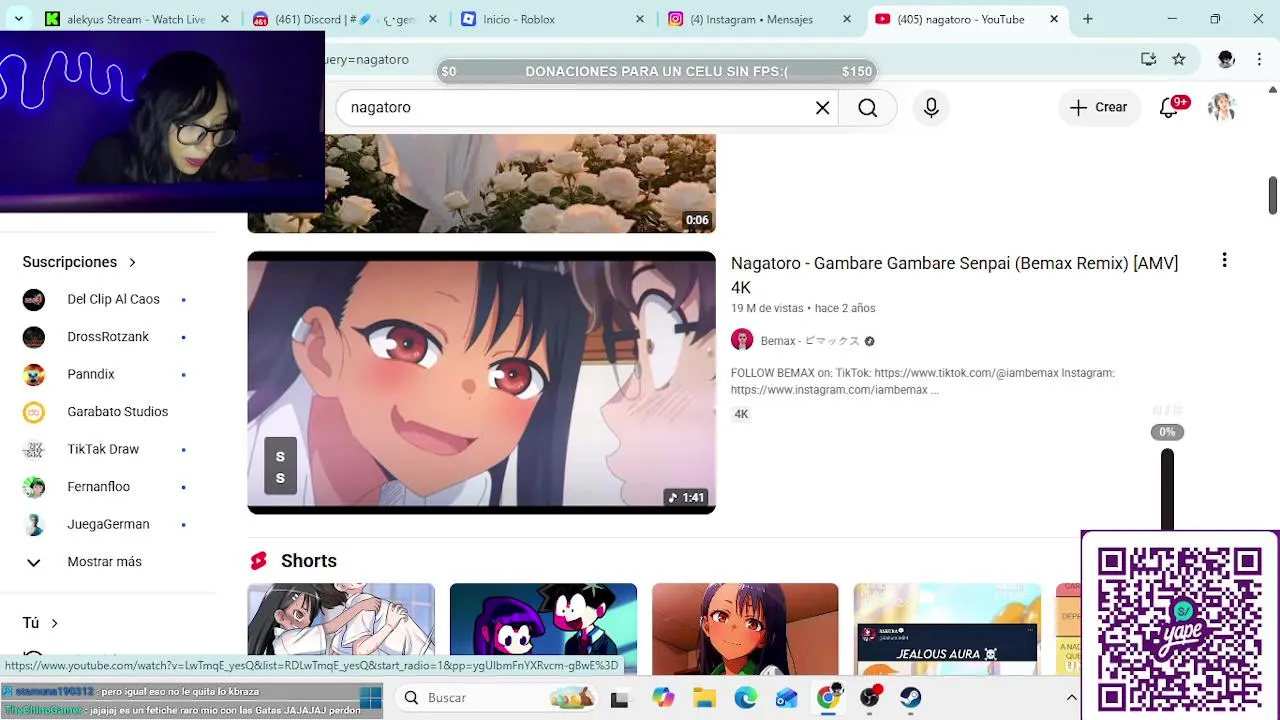Screen dimensions: 1280x720
Task: Play Gambare Gambare Senpai video thumbnail
Action: (x=481, y=383)
